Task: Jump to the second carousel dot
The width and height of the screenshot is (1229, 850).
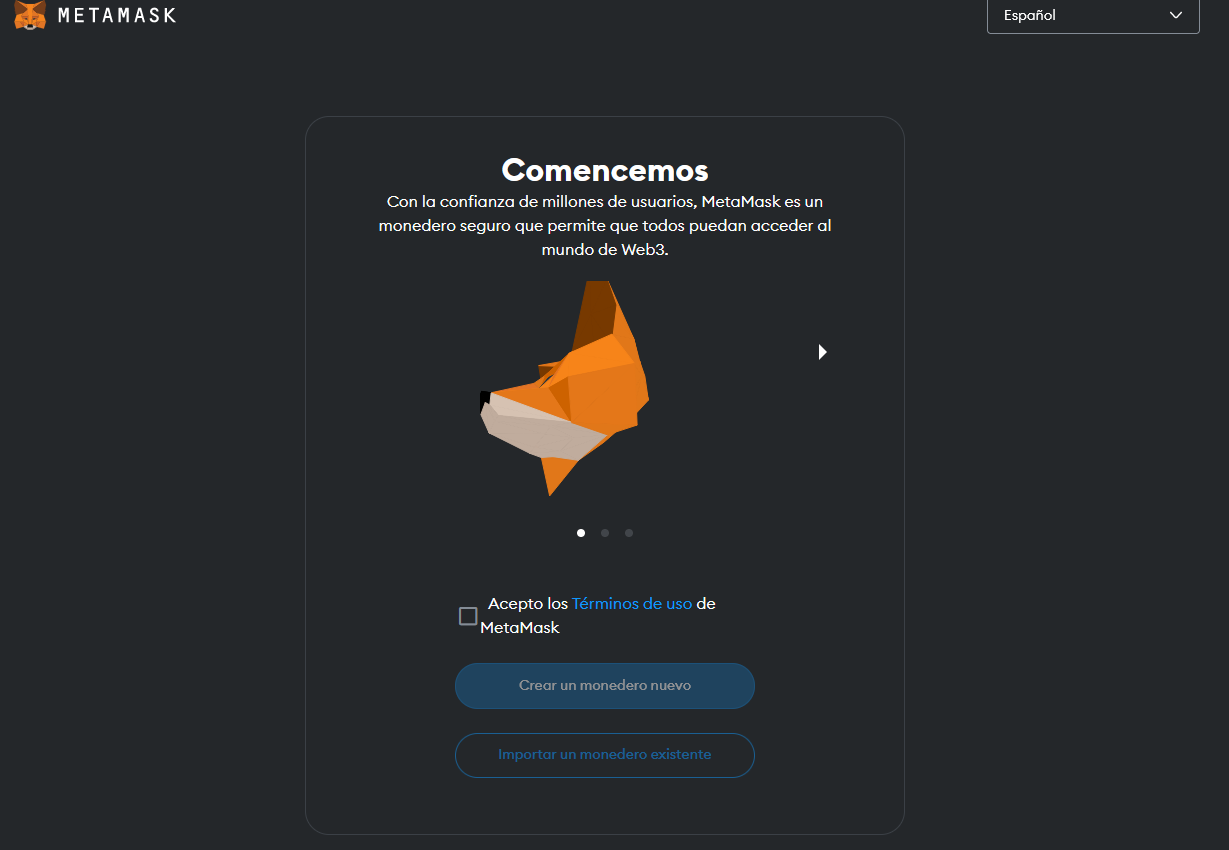Action: [x=605, y=533]
